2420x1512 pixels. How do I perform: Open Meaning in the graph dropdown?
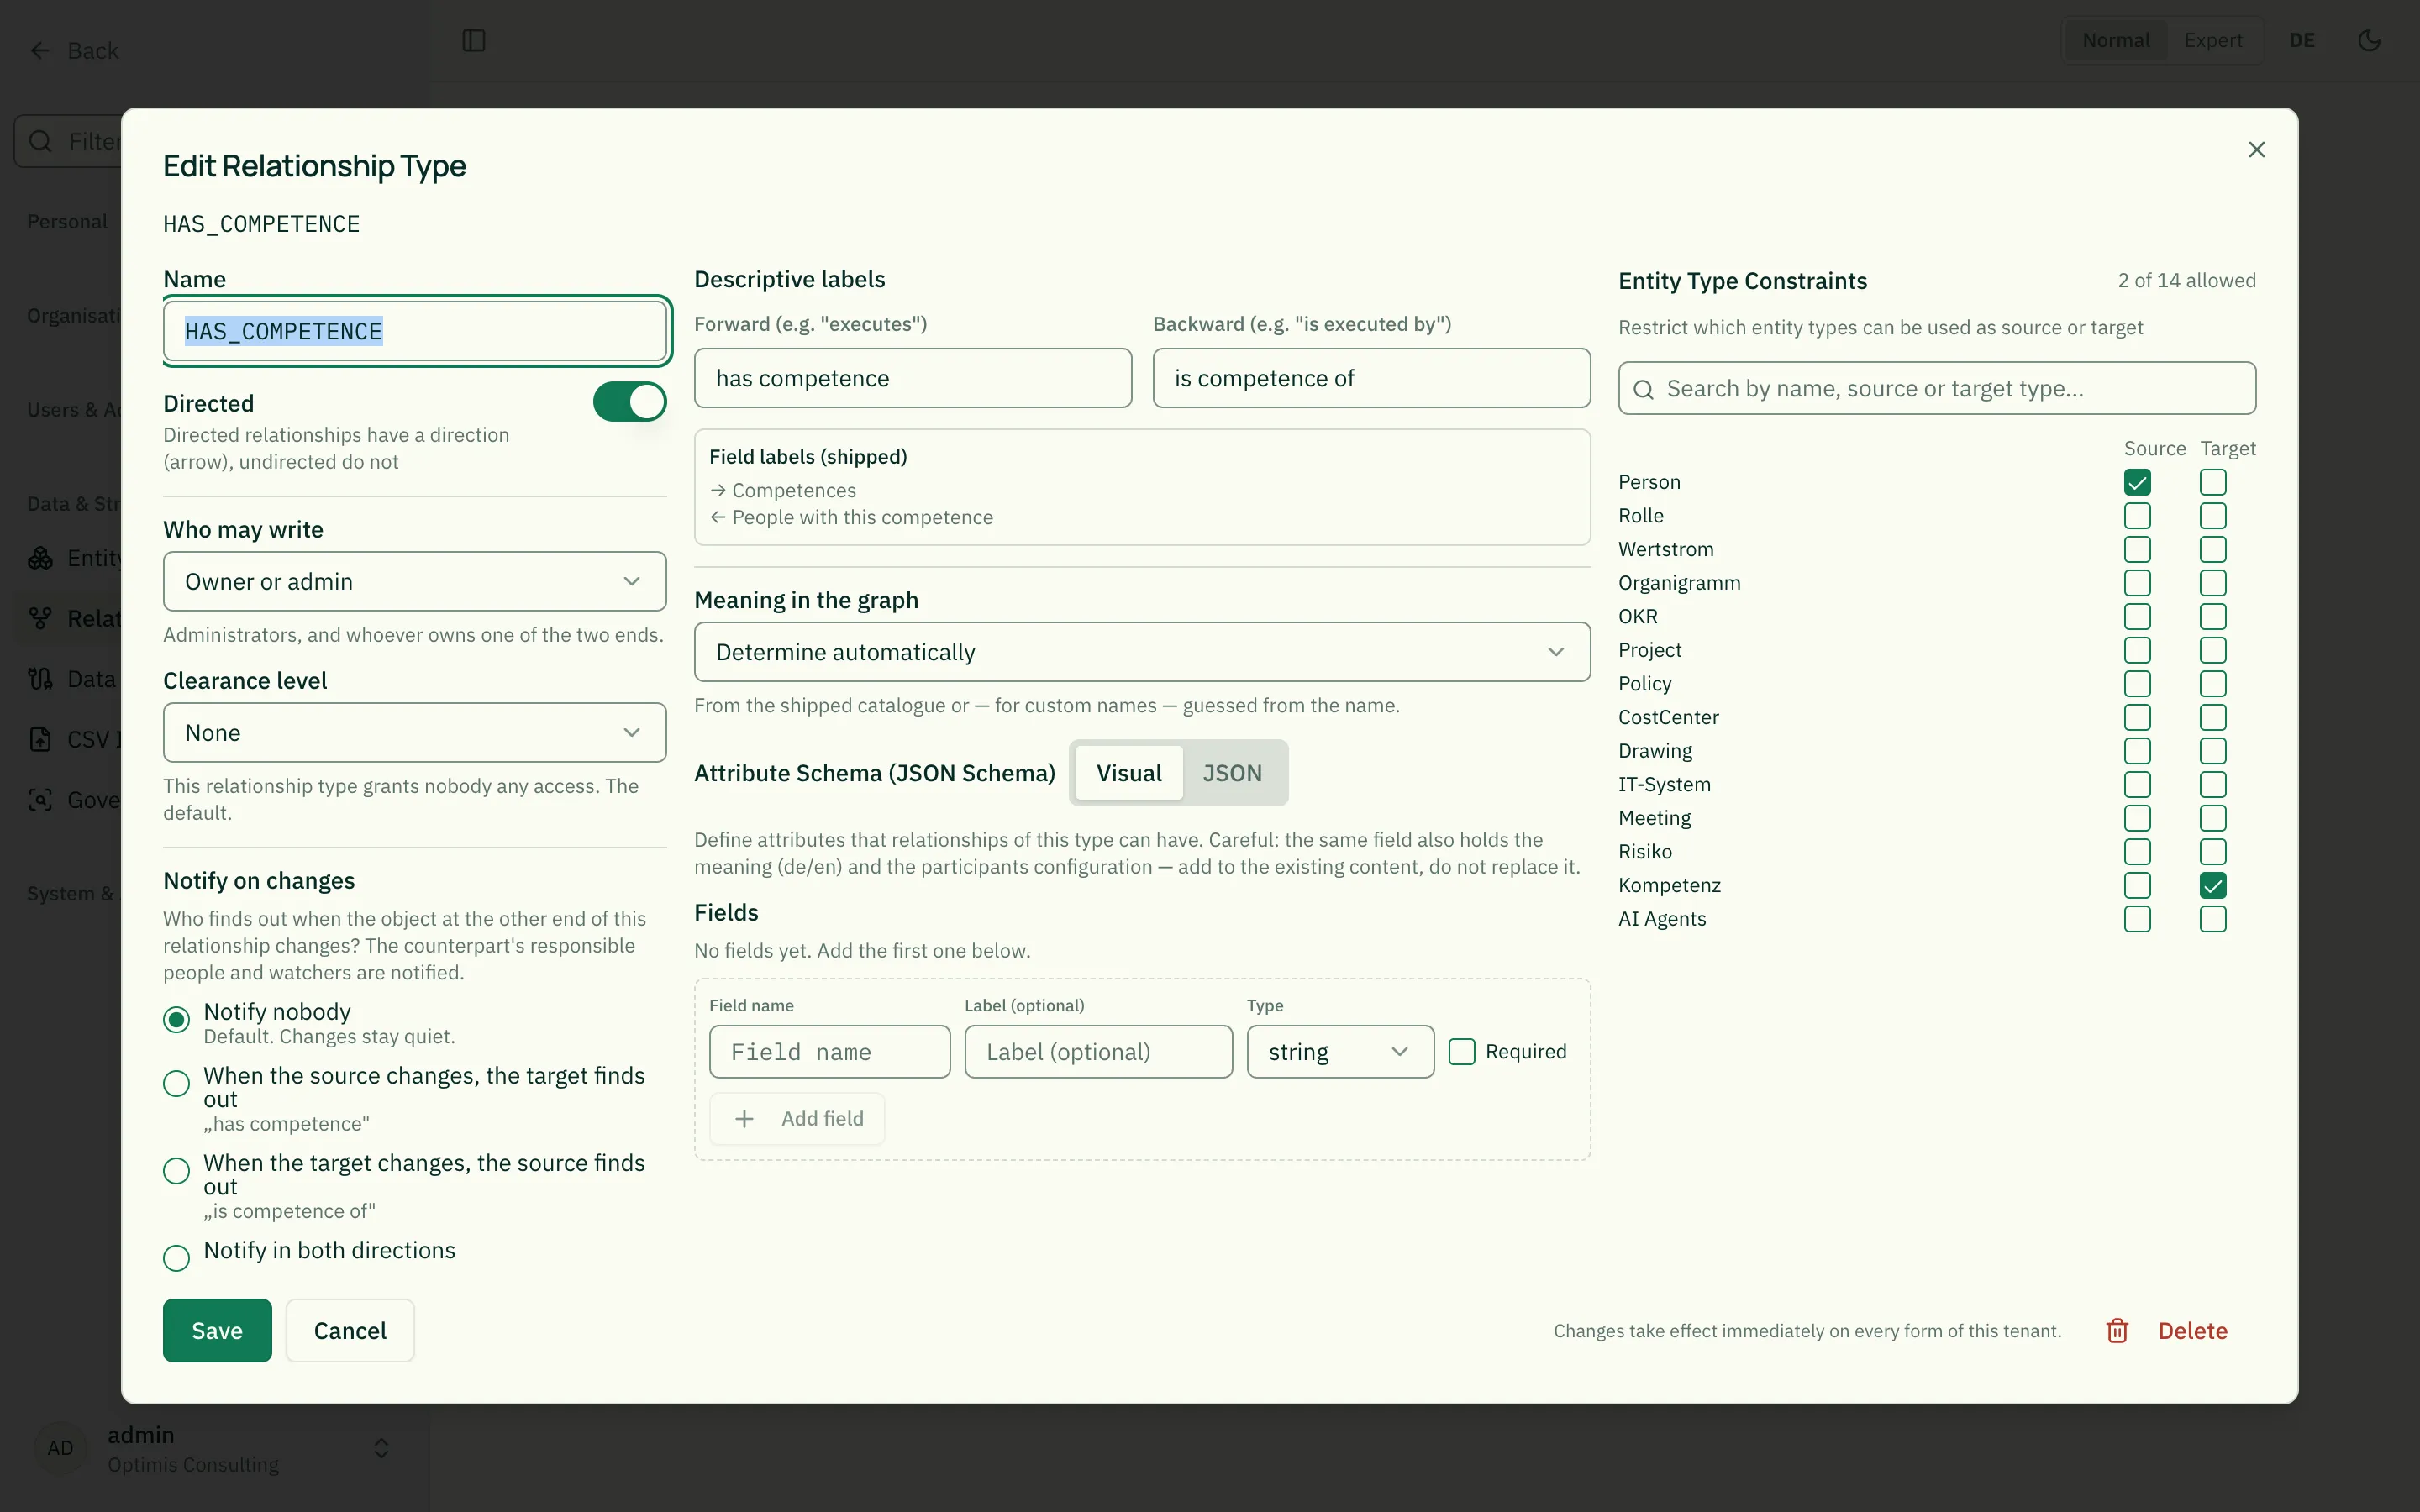pyautogui.click(x=1142, y=653)
